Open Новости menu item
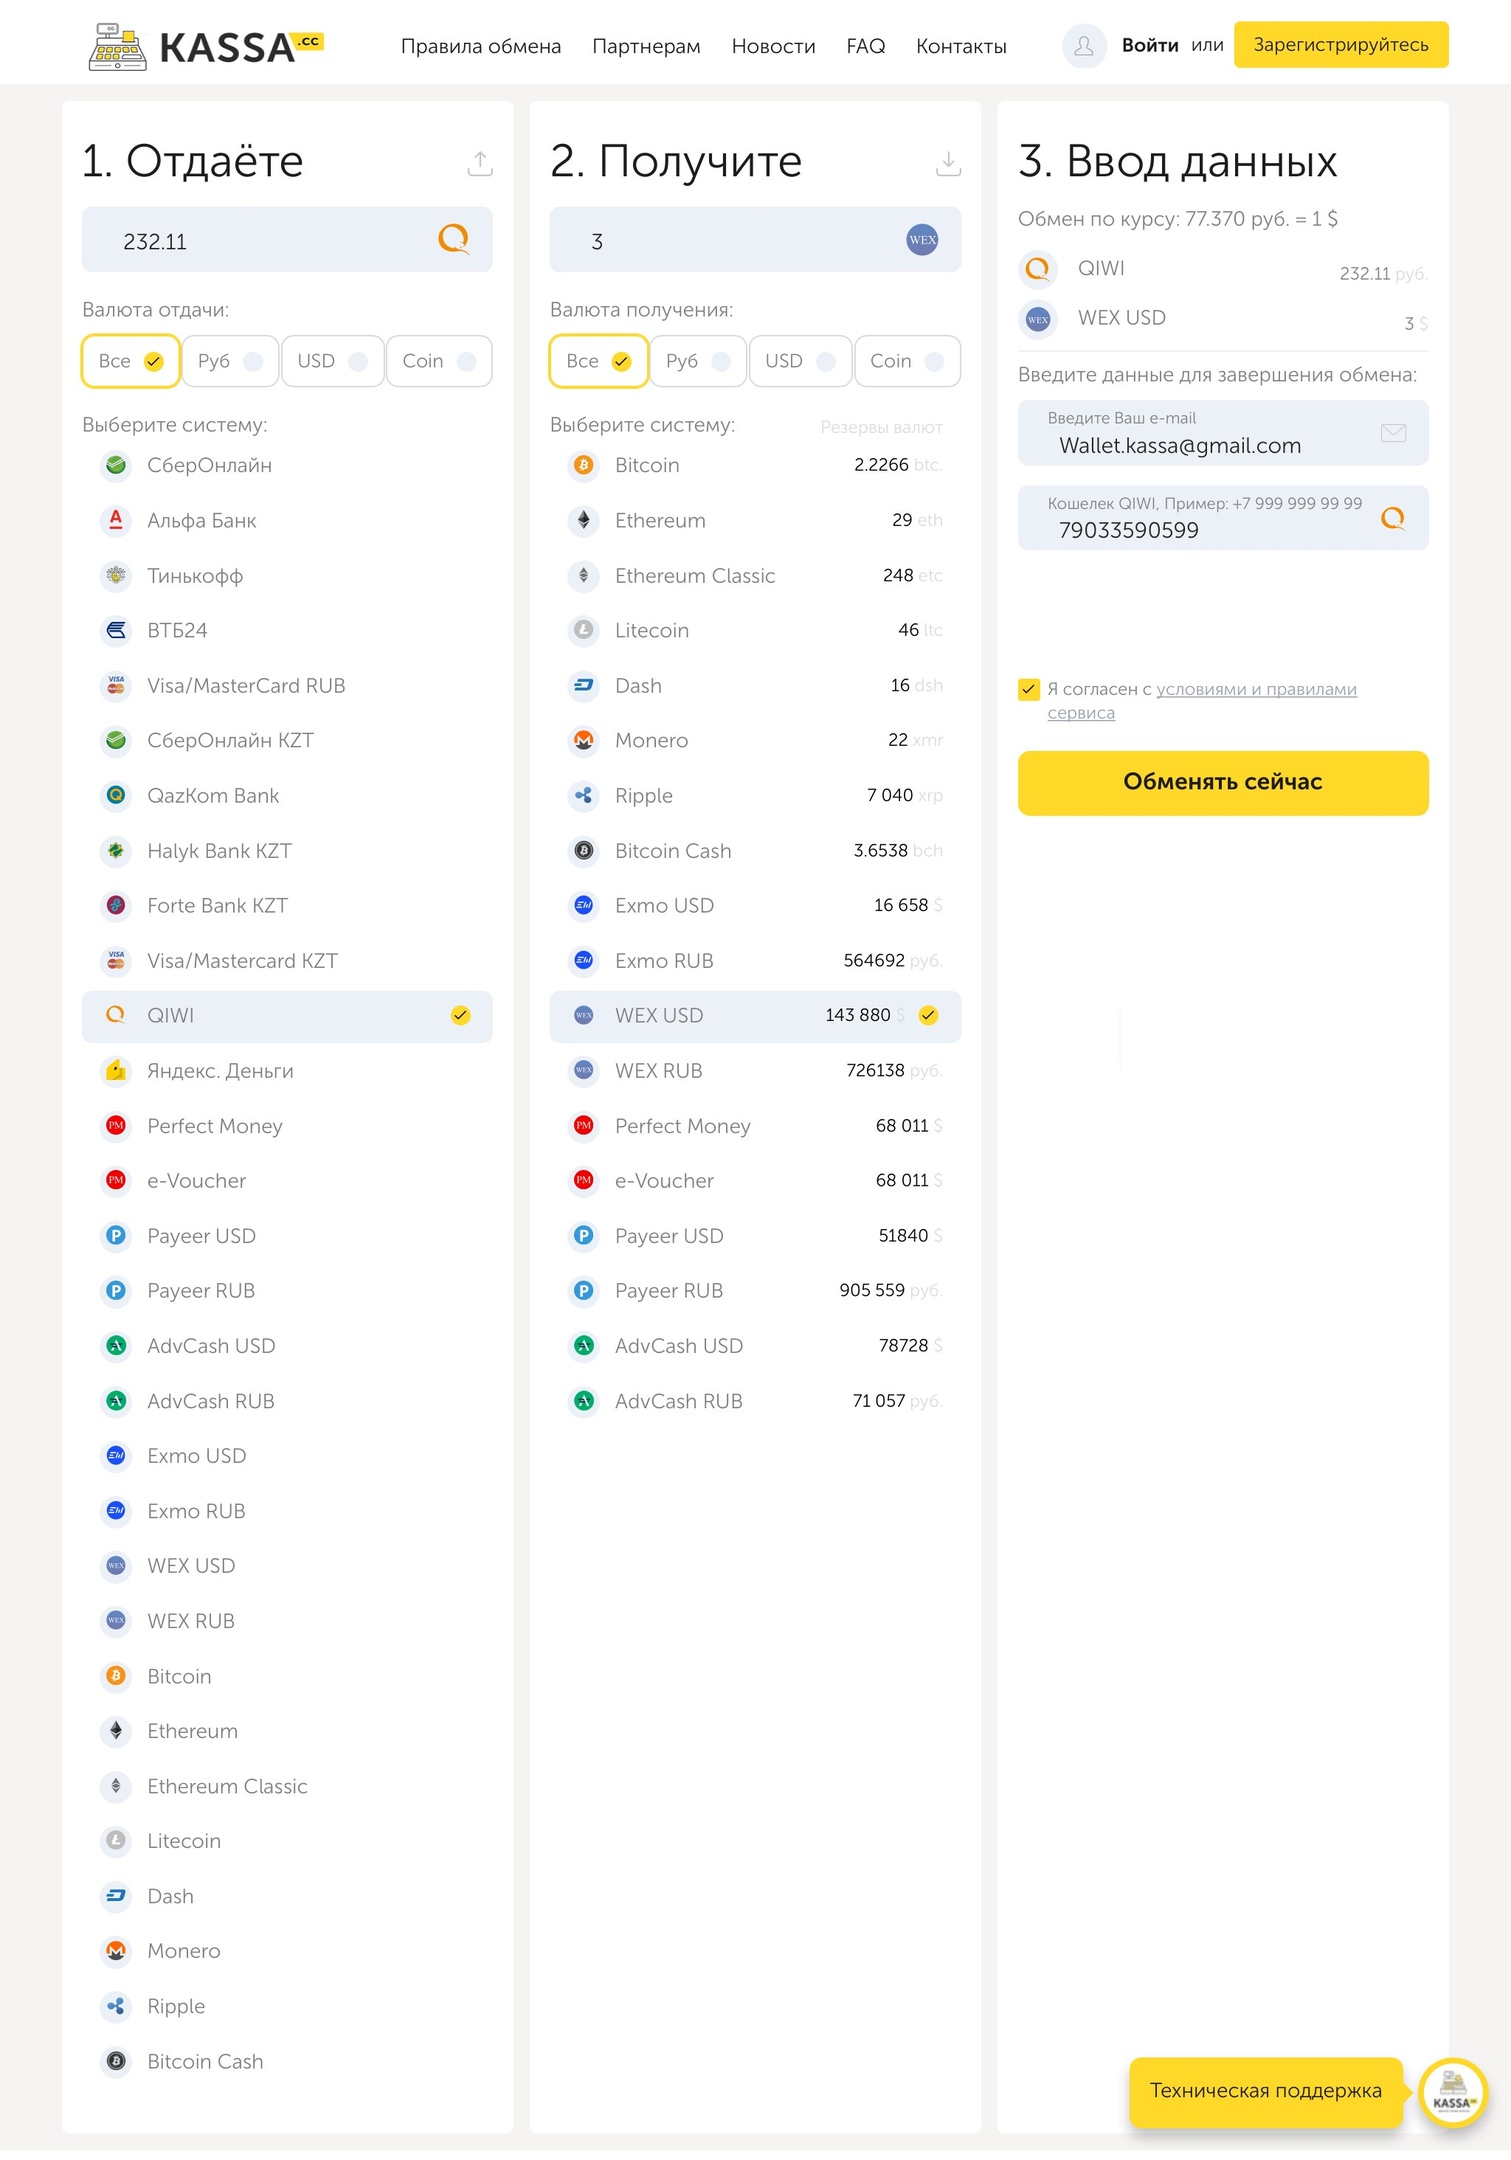 point(773,46)
